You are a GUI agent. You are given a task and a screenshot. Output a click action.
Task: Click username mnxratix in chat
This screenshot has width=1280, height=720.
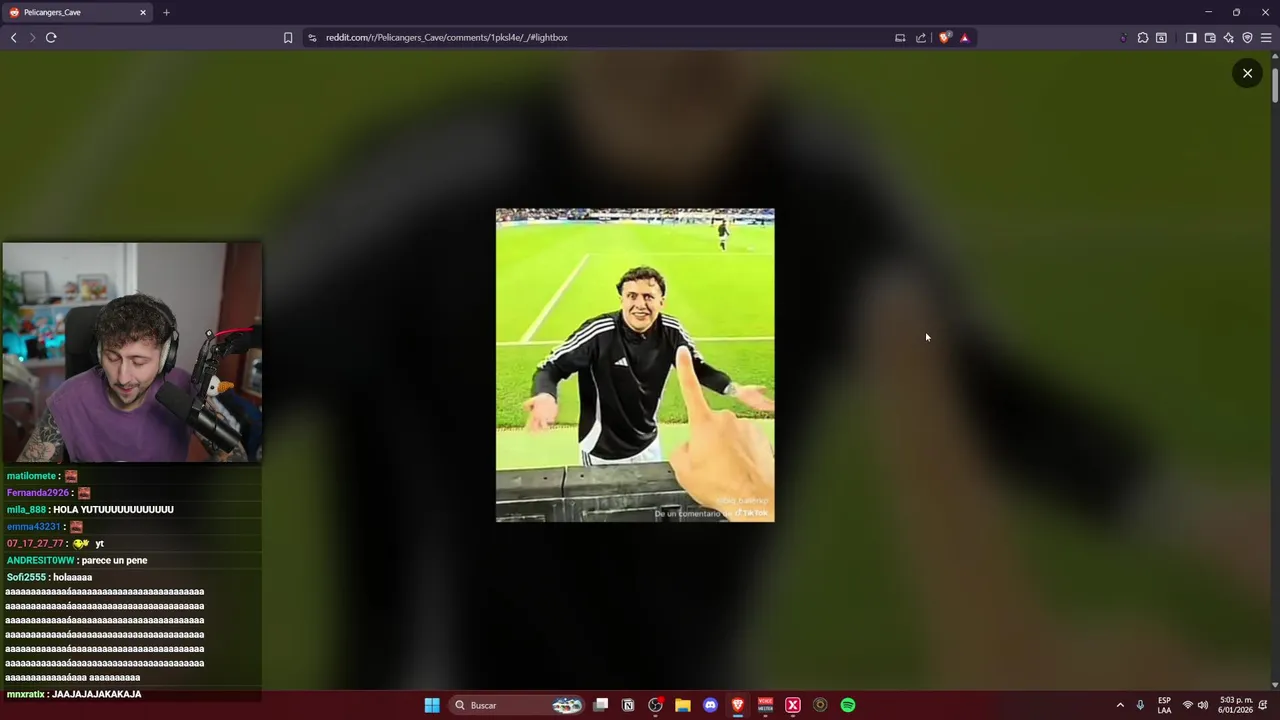(x=26, y=694)
